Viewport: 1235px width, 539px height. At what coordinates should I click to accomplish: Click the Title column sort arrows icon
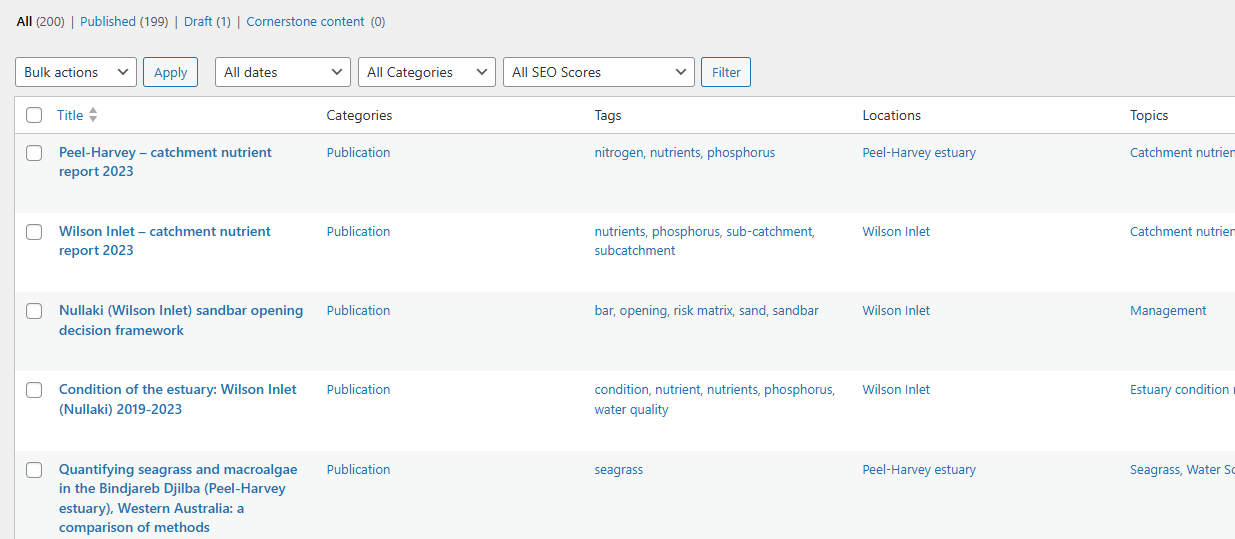pos(93,115)
